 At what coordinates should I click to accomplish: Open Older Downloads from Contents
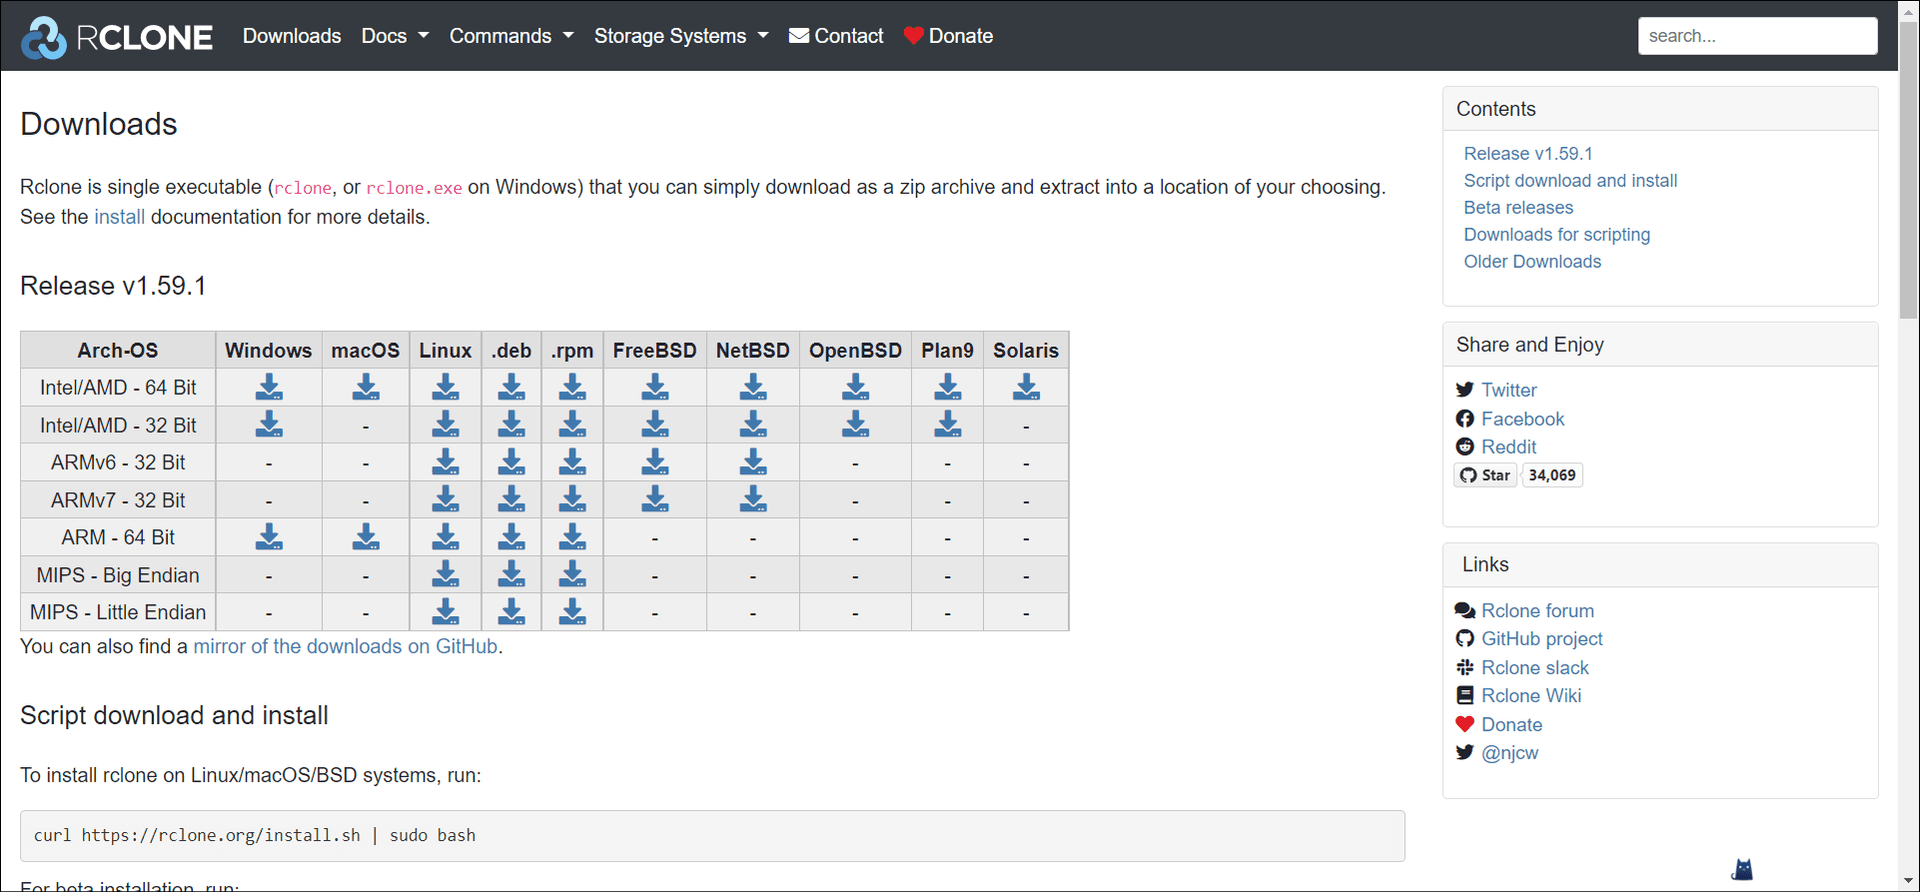(x=1532, y=262)
